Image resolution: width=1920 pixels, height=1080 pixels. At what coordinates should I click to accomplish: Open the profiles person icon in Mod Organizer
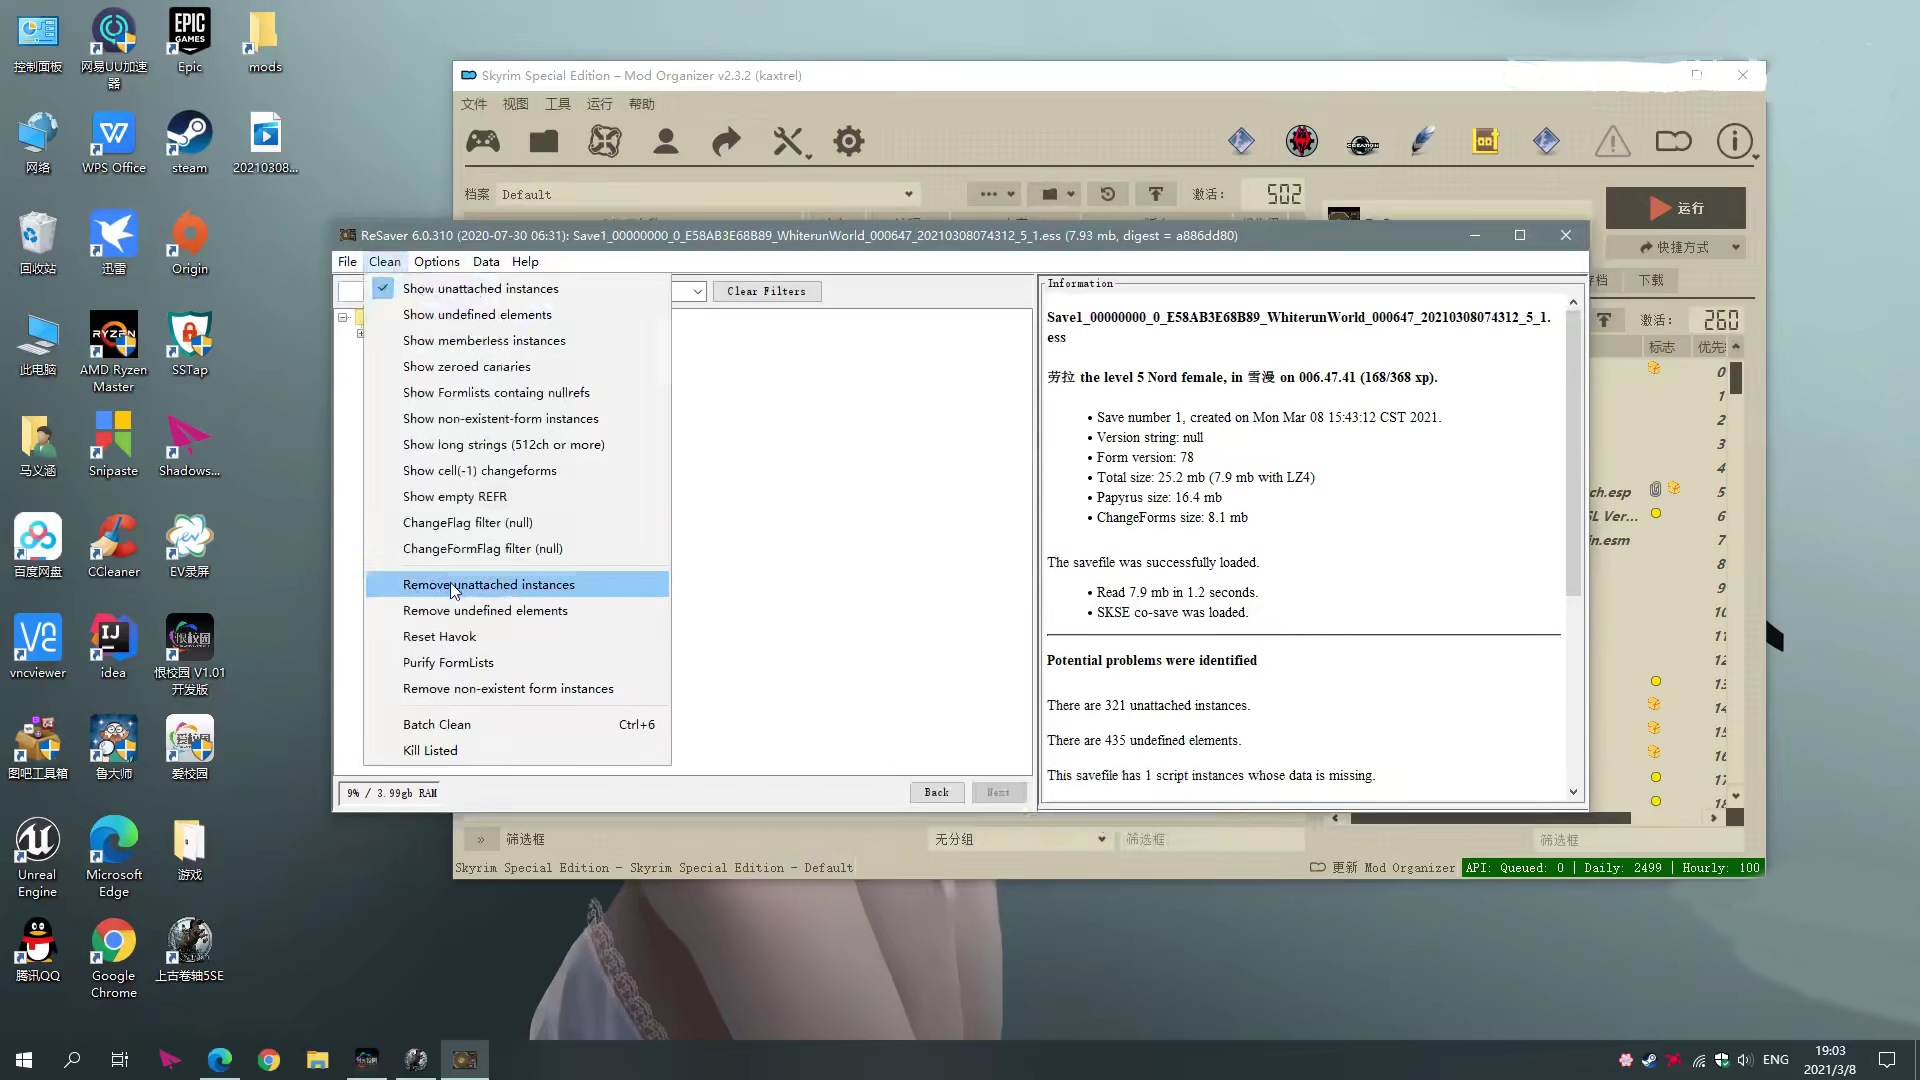(665, 141)
